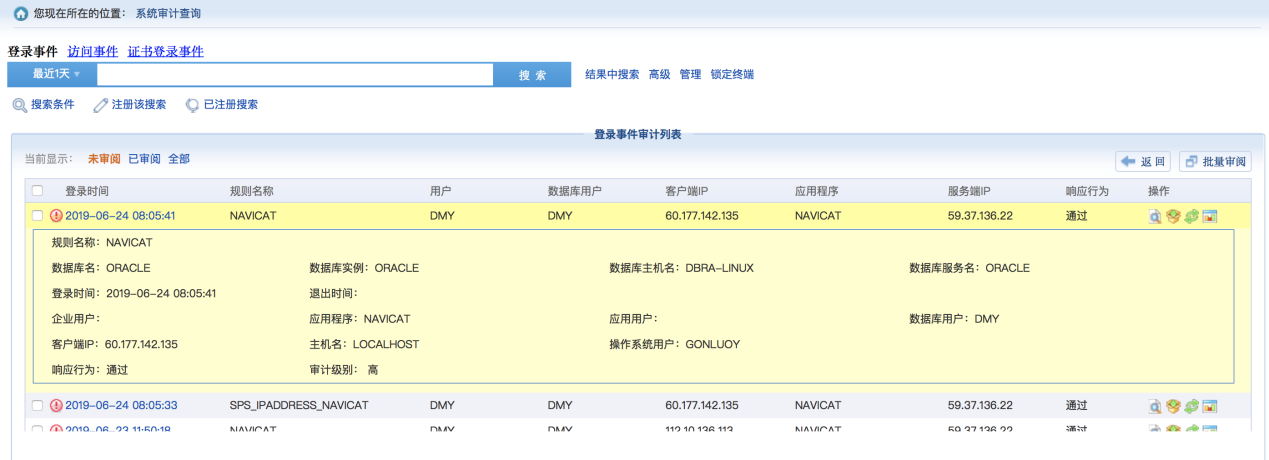Show 未审阅 events only
Image resolution: width=1269 pixels, height=460 pixels.
(x=104, y=159)
